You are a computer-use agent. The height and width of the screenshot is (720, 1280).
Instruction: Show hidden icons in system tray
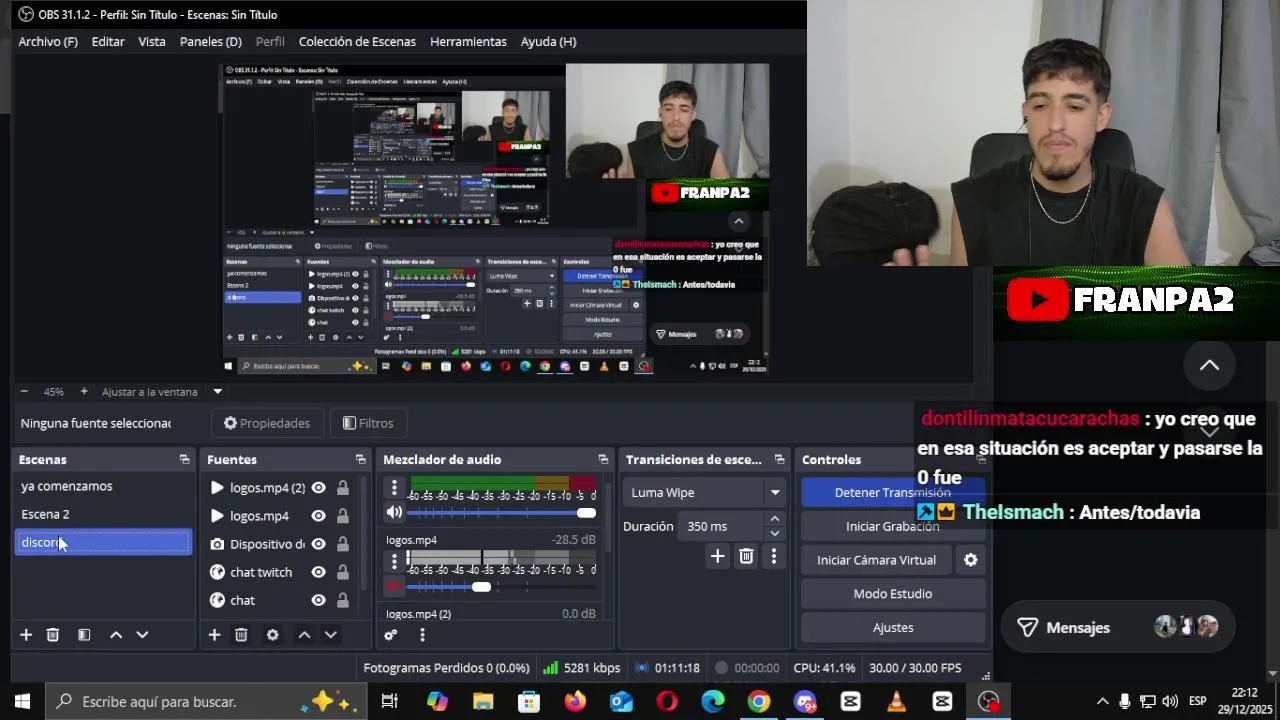pos(1102,701)
